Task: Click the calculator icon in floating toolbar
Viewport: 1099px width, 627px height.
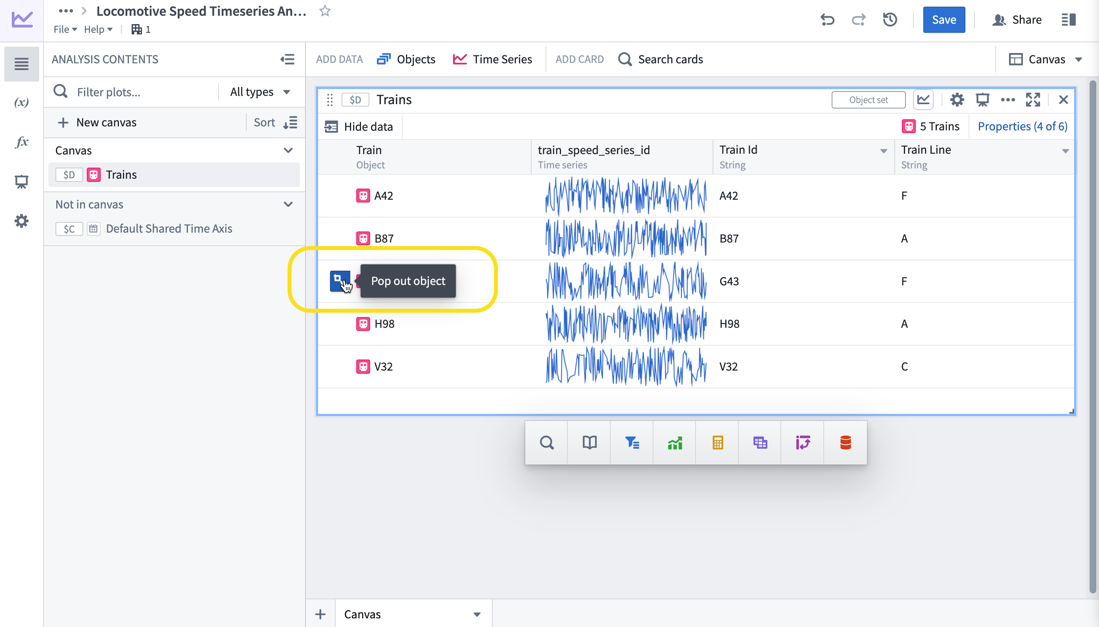Action: tap(718, 443)
